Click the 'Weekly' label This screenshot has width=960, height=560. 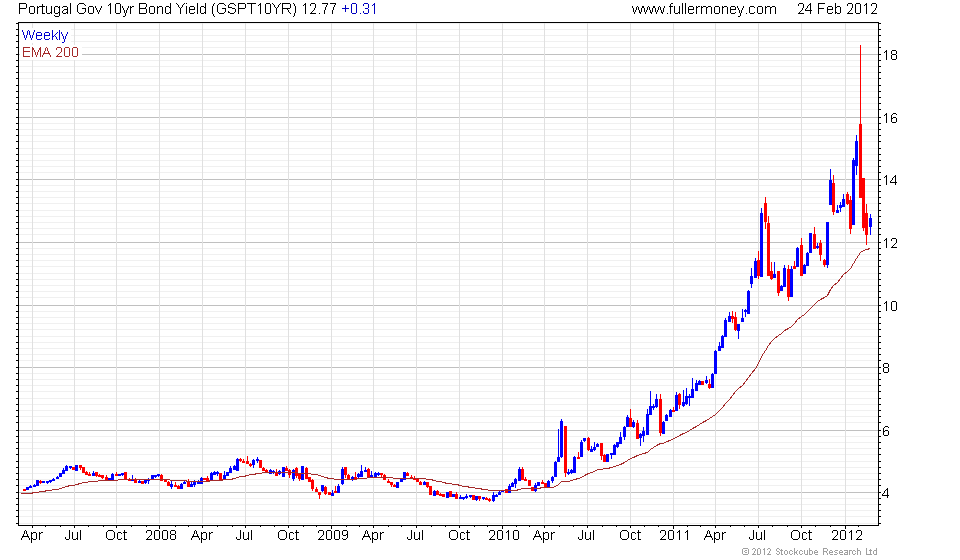pos(45,35)
